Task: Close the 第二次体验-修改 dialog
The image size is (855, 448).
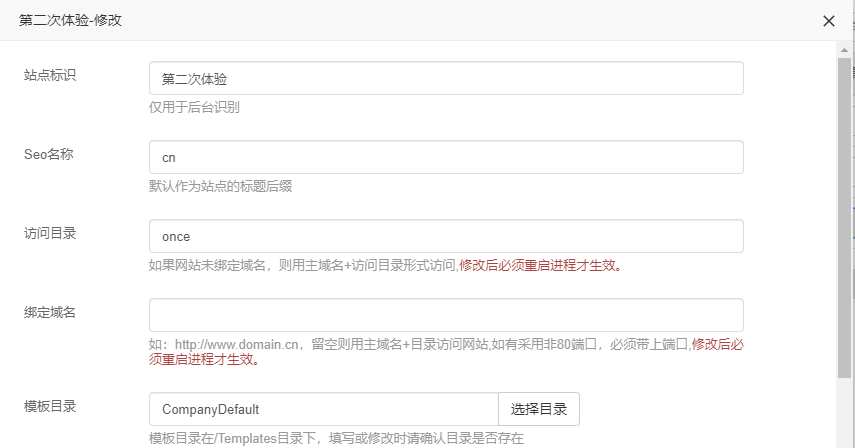Action: pyautogui.click(x=827, y=20)
